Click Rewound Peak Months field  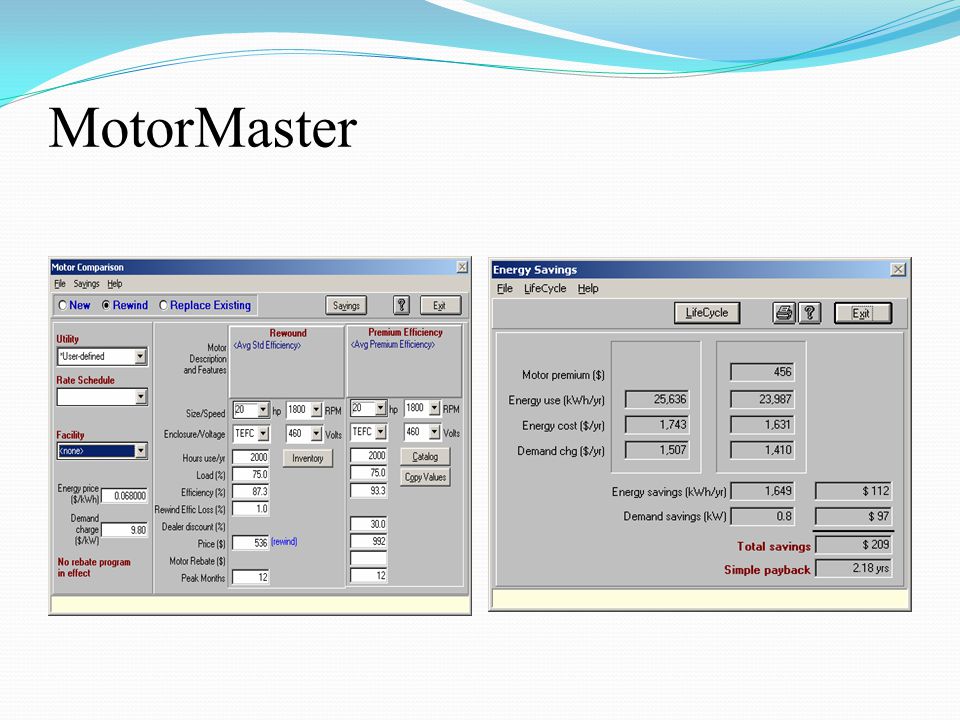click(251, 577)
